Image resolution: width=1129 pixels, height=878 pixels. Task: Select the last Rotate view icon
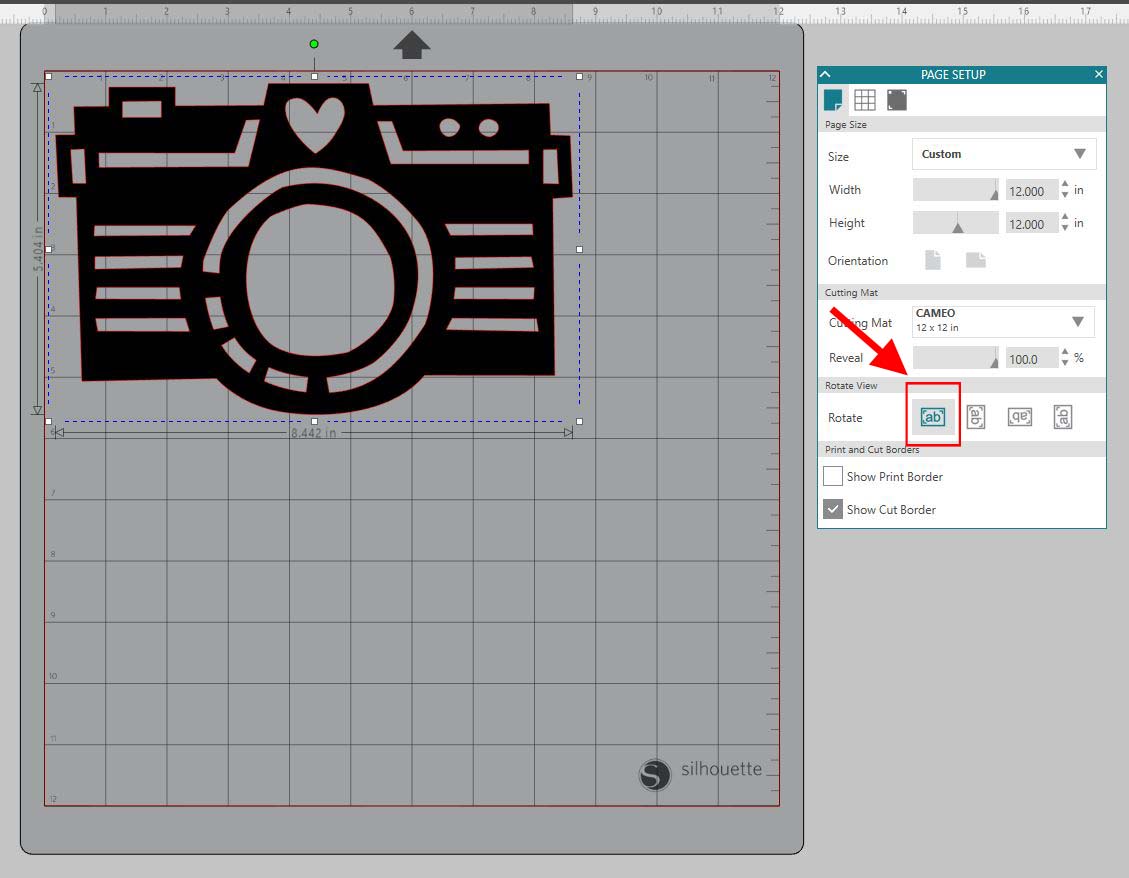click(1063, 417)
